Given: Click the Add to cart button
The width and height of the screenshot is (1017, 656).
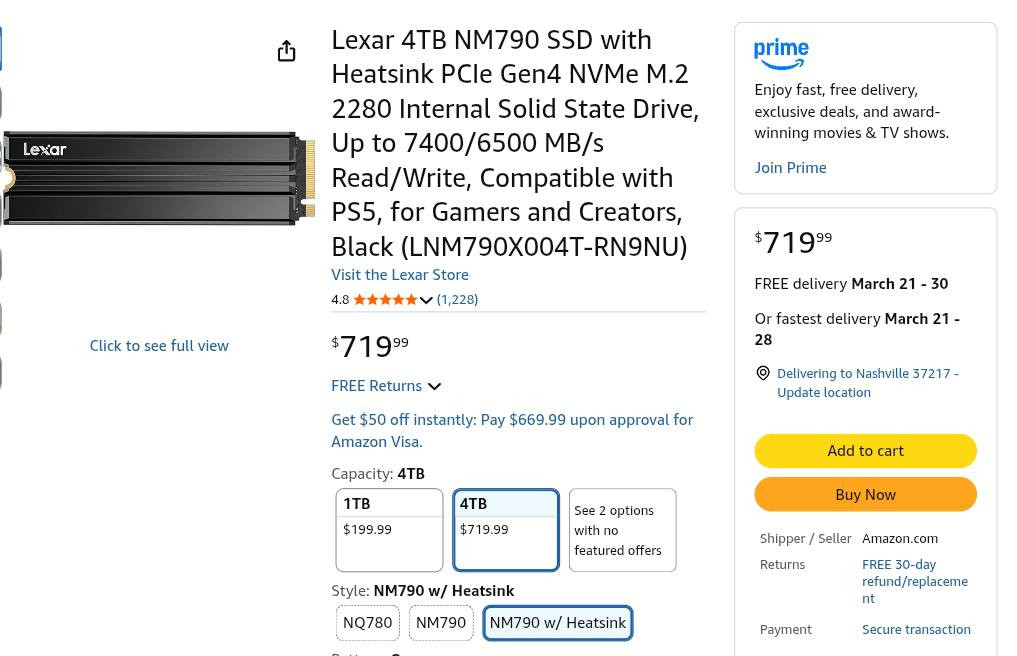Looking at the screenshot, I should 865,451.
